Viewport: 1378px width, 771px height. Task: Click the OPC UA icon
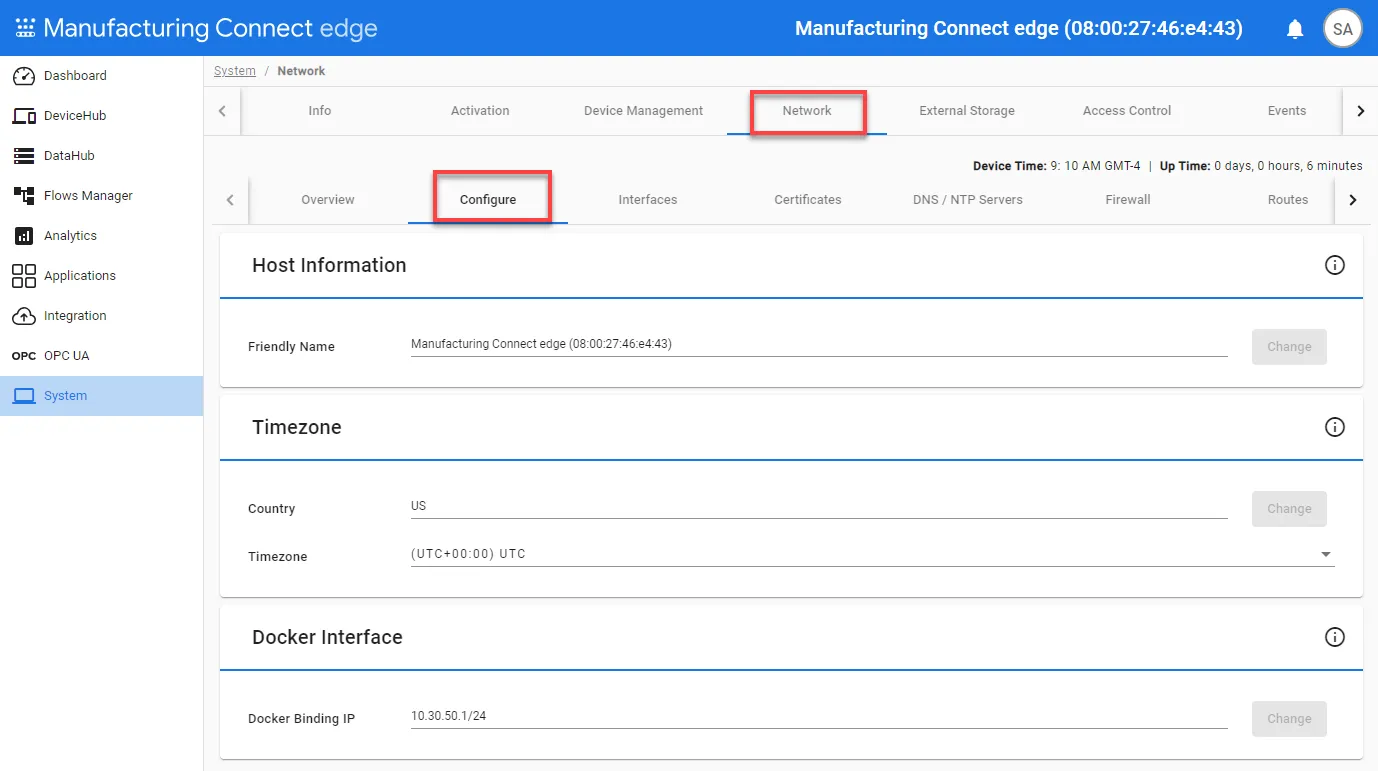24,356
